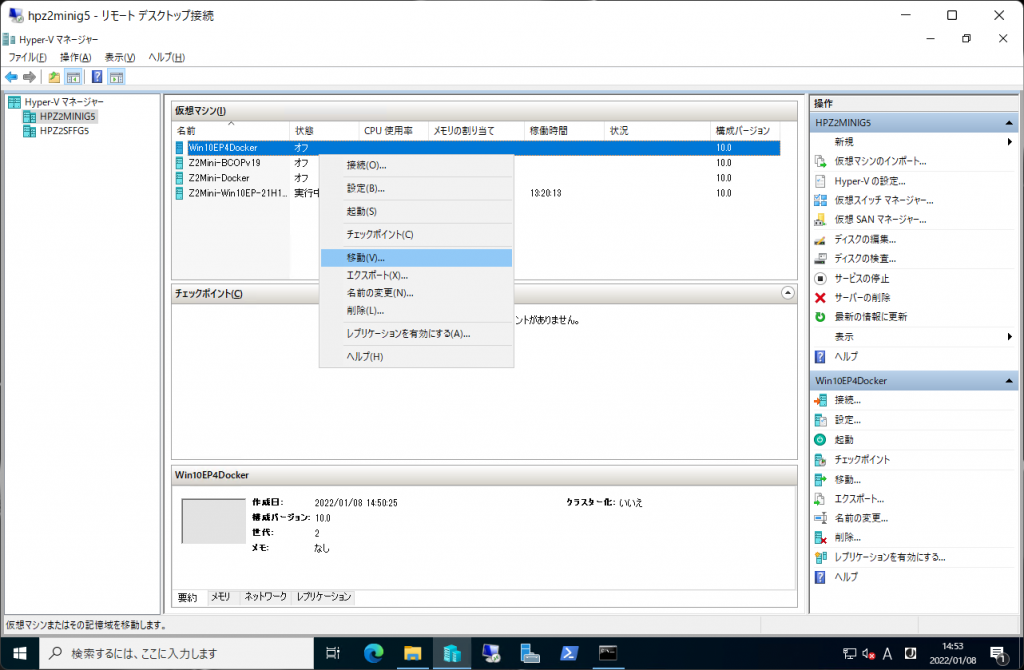The height and width of the screenshot is (670, 1024).
Task: Collapse the Win10EP4Docker actions section
Action: pyautogui.click(x=1009, y=381)
